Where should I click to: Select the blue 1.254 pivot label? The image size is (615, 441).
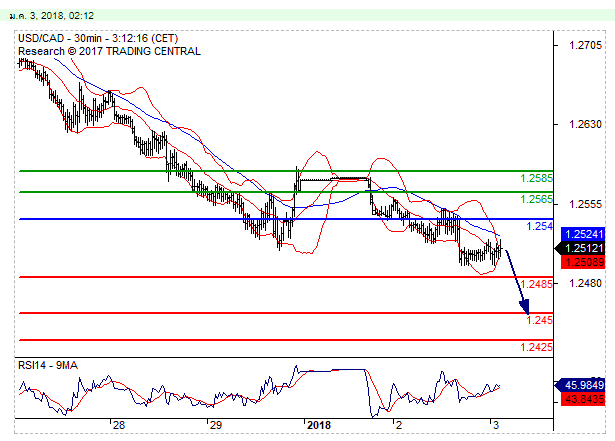click(539, 226)
